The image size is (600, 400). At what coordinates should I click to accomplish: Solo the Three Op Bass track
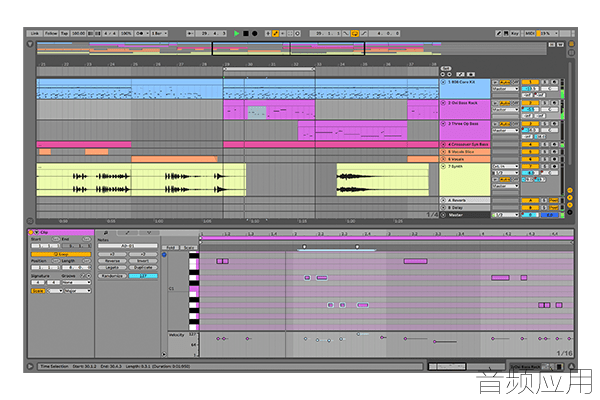point(544,124)
